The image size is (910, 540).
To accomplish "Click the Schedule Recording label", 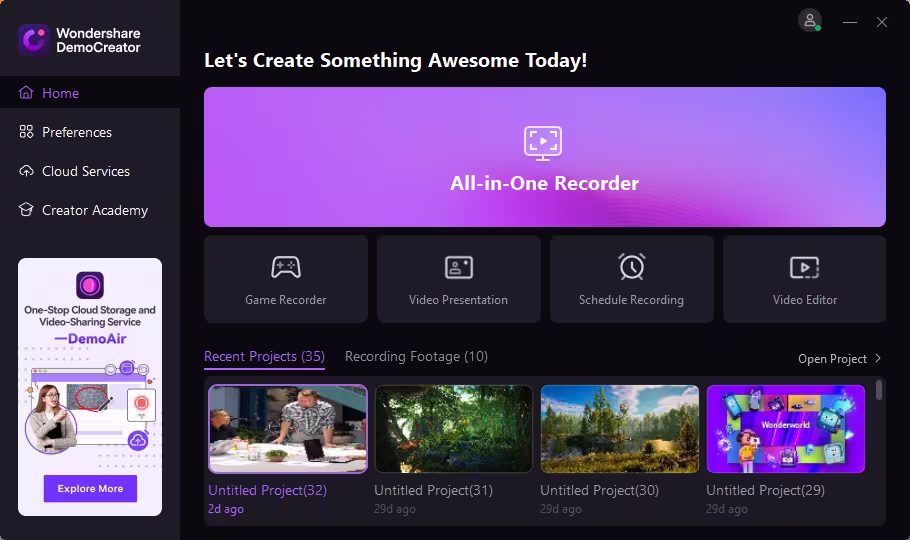I will coord(631,300).
